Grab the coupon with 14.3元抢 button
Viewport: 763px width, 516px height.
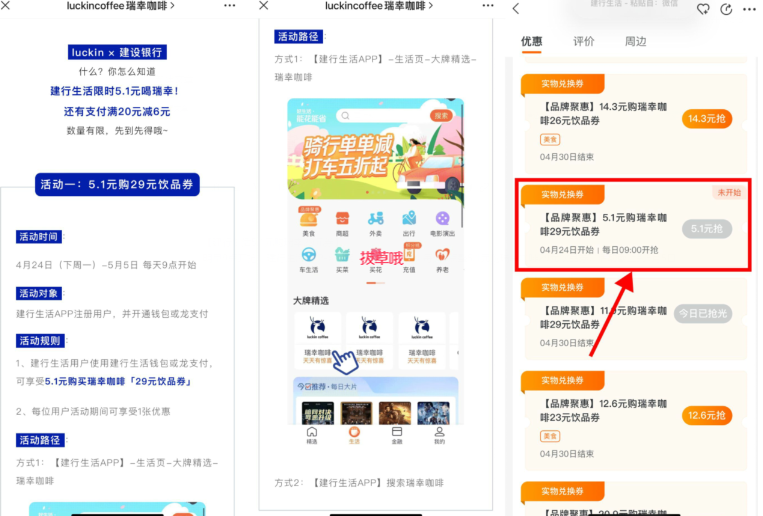tap(707, 119)
